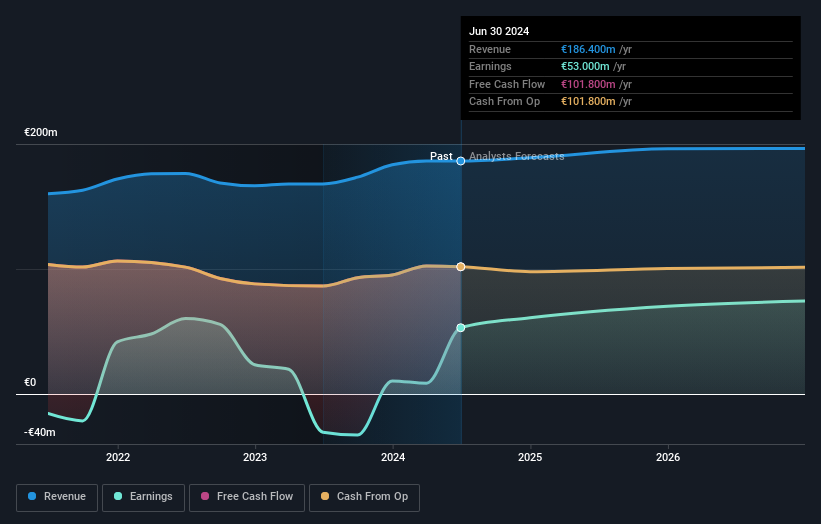Click the 'Past' label on chart

441,156
